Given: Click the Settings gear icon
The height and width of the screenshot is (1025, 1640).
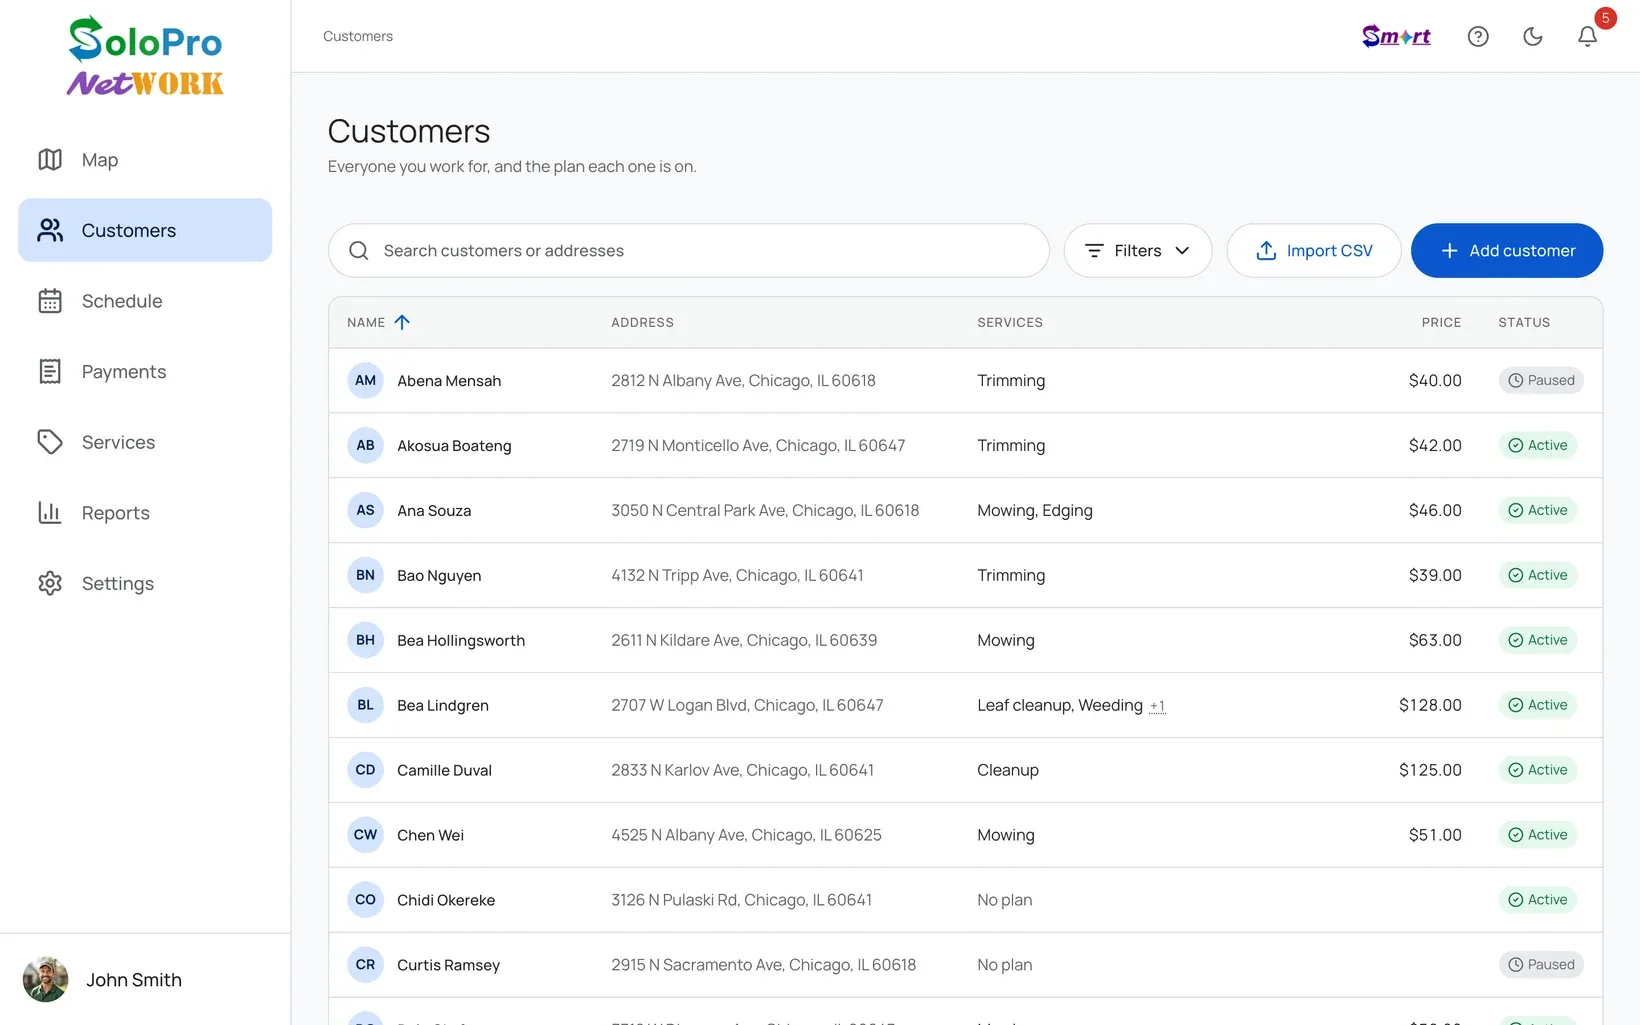Looking at the screenshot, I should pos(50,583).
